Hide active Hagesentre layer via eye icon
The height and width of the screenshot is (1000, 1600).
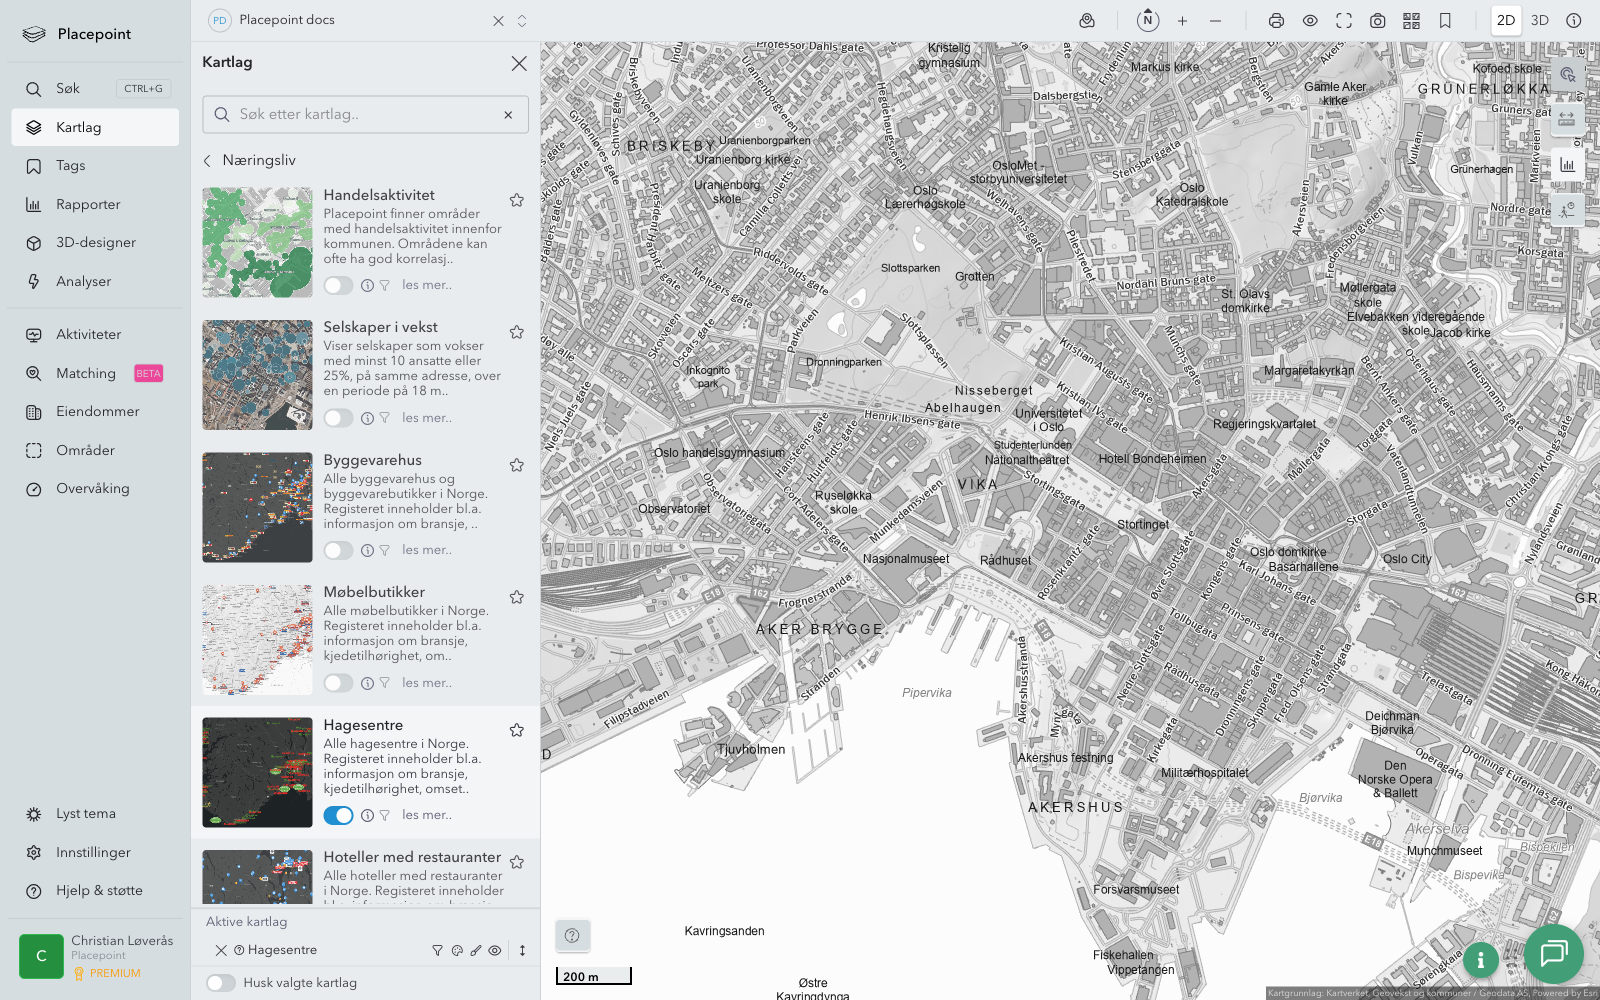click(495, 951)
